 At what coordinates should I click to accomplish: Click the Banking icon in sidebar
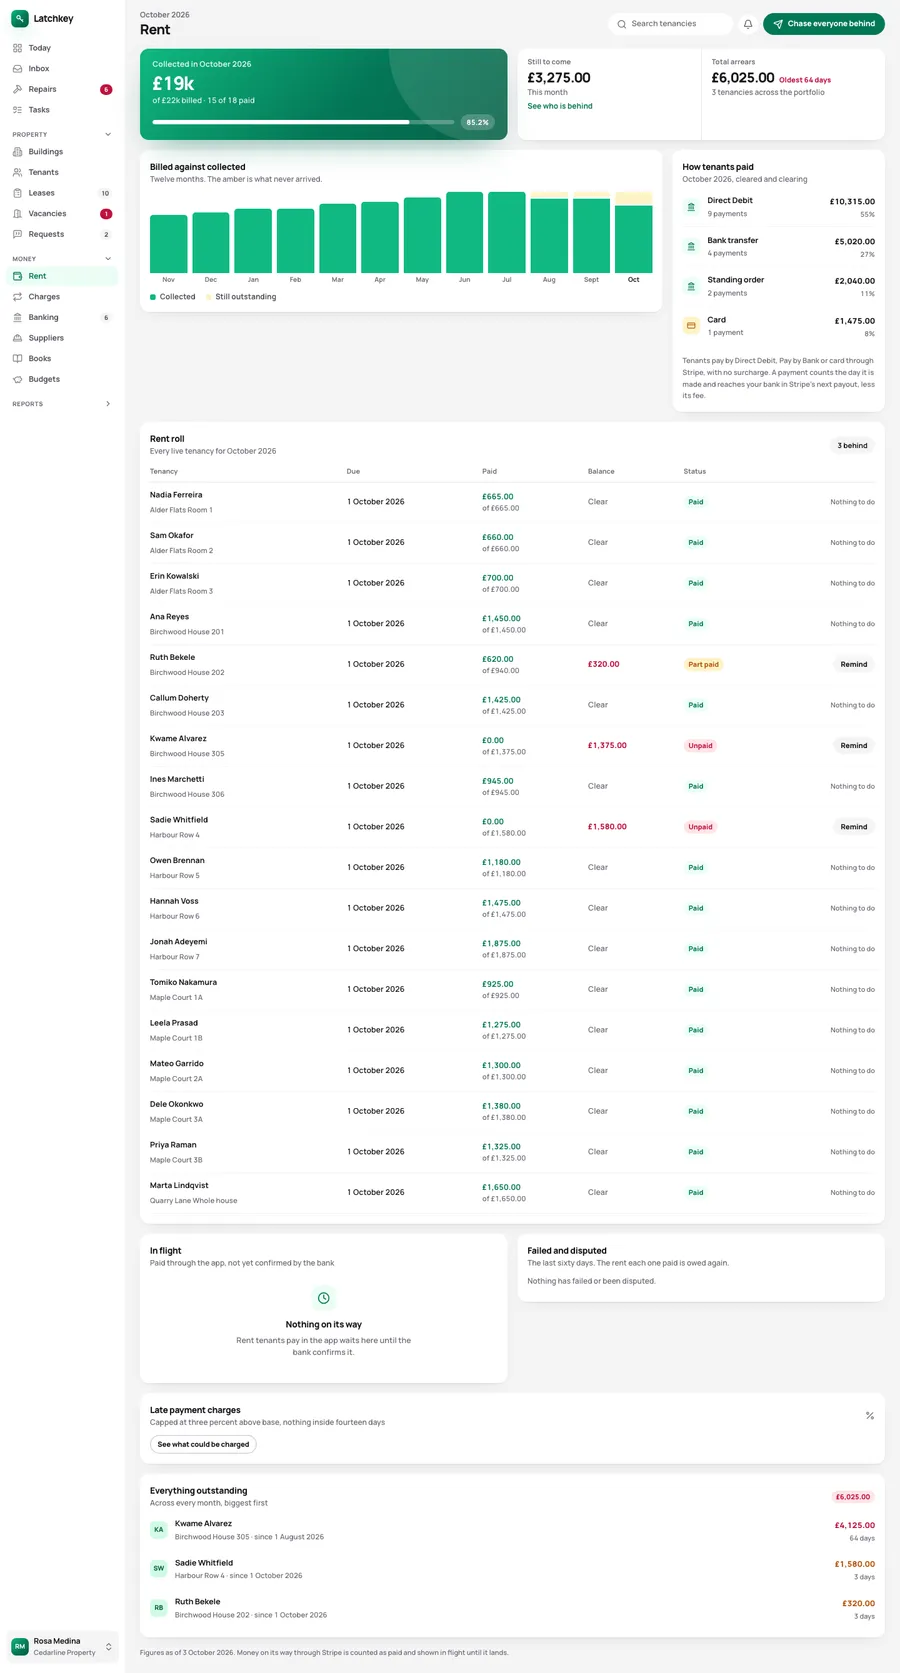point(17,317)
